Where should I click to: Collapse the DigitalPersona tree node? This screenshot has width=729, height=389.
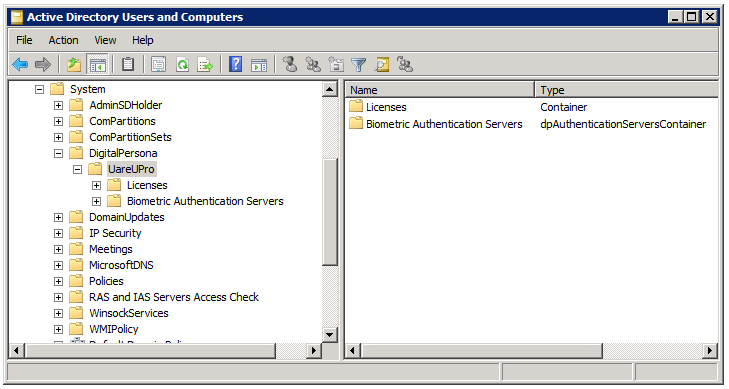(58, 153)
